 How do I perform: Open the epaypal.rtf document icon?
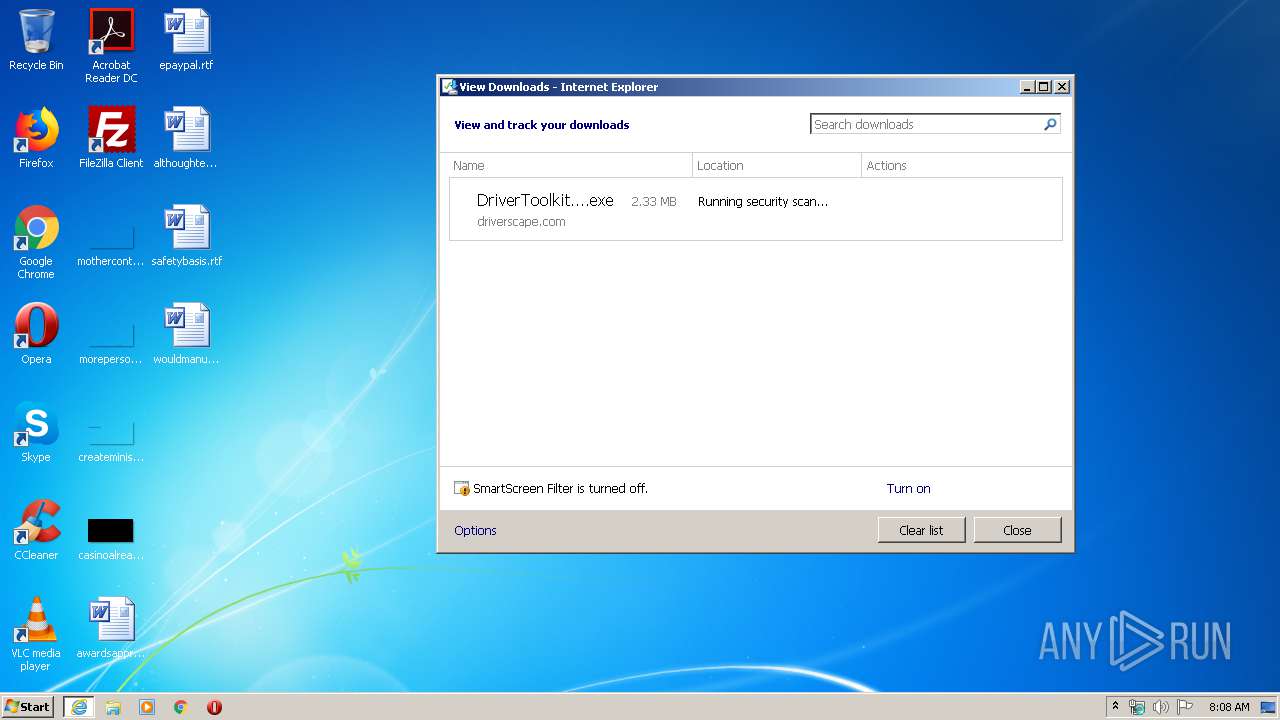(x=186, y=40)
